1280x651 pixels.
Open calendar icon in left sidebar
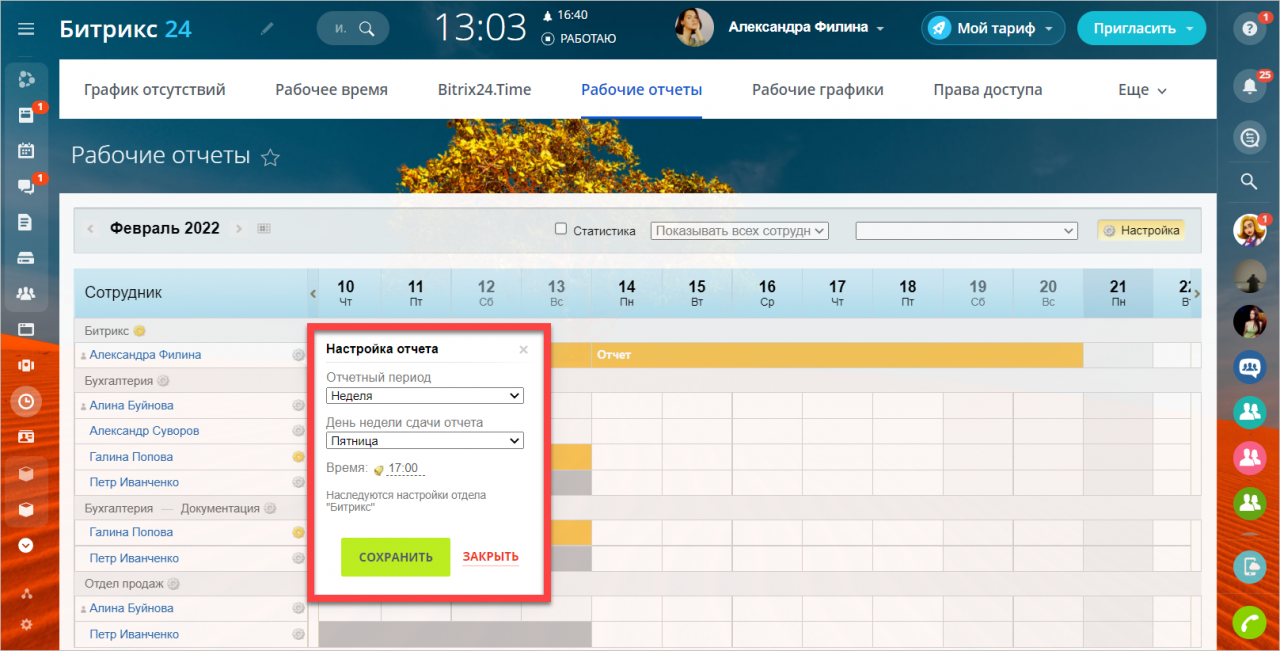pyautogui.click(x=26, y=151)
